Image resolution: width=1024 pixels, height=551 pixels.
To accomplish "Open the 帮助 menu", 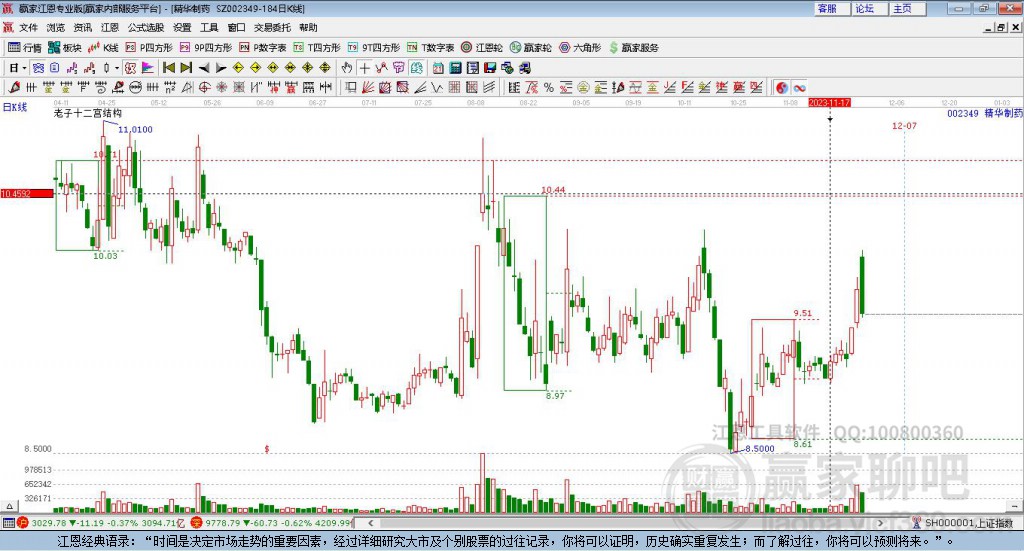I will coord(308,27).
